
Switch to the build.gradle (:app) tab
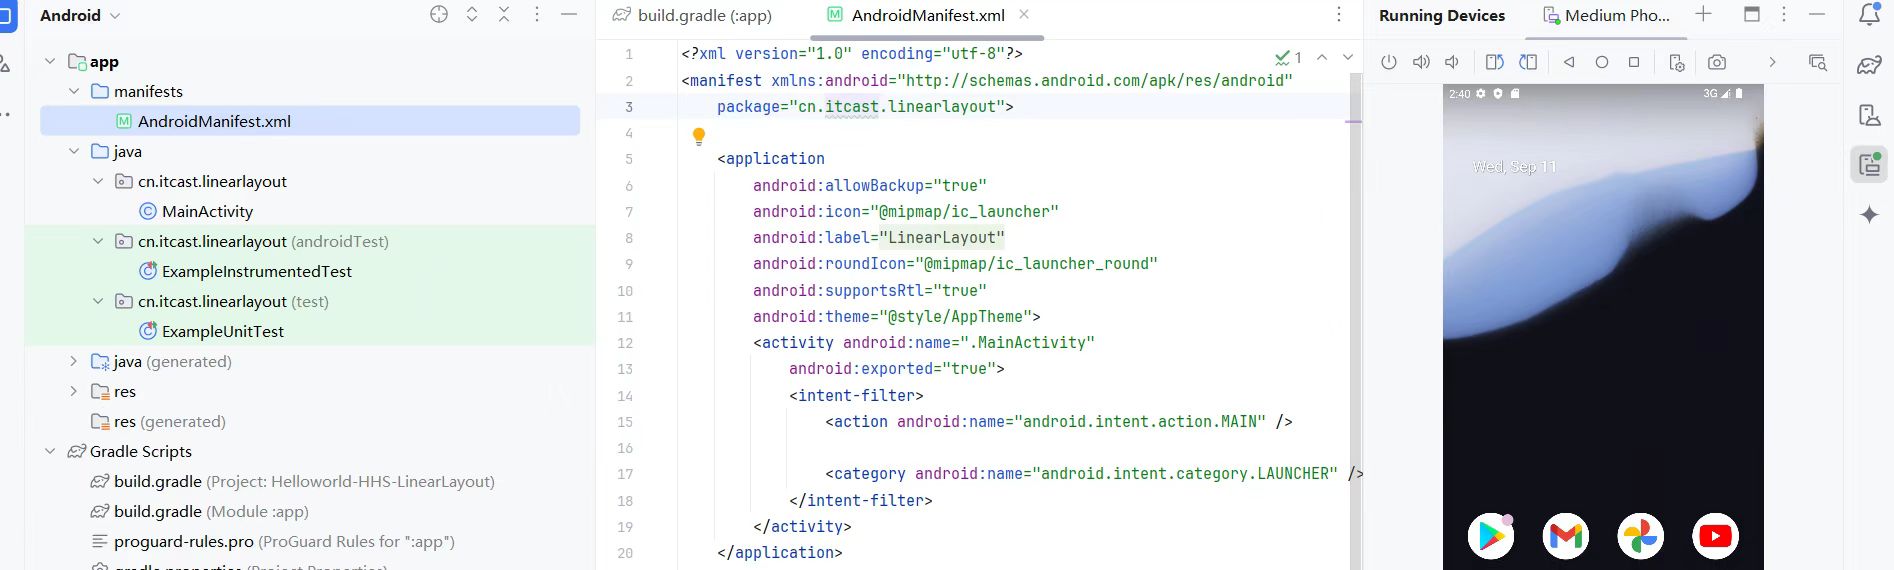tap(693, 15)
